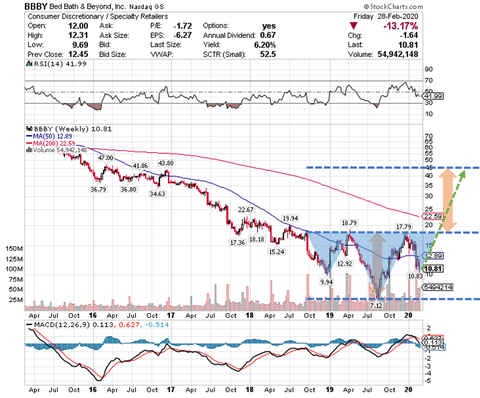Click the 19.94 price peak label
This screenshot has width=480, height=398.
pos(290,219)
